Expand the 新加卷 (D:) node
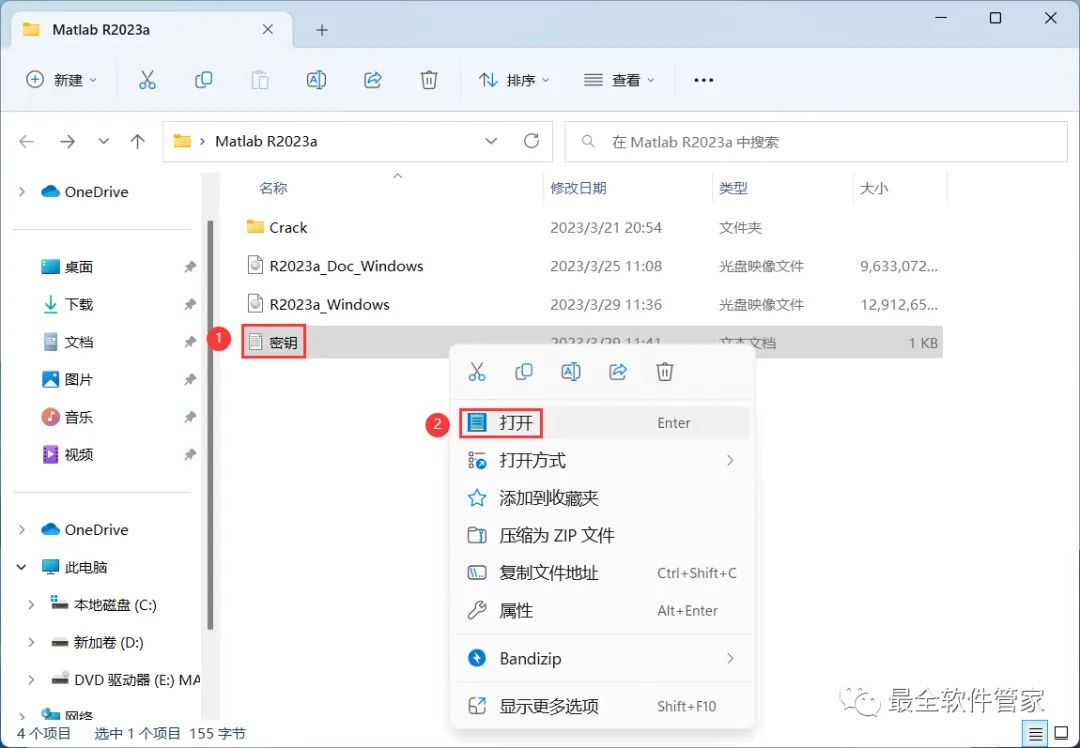1080x748 pixels. [x=32, y=643]
